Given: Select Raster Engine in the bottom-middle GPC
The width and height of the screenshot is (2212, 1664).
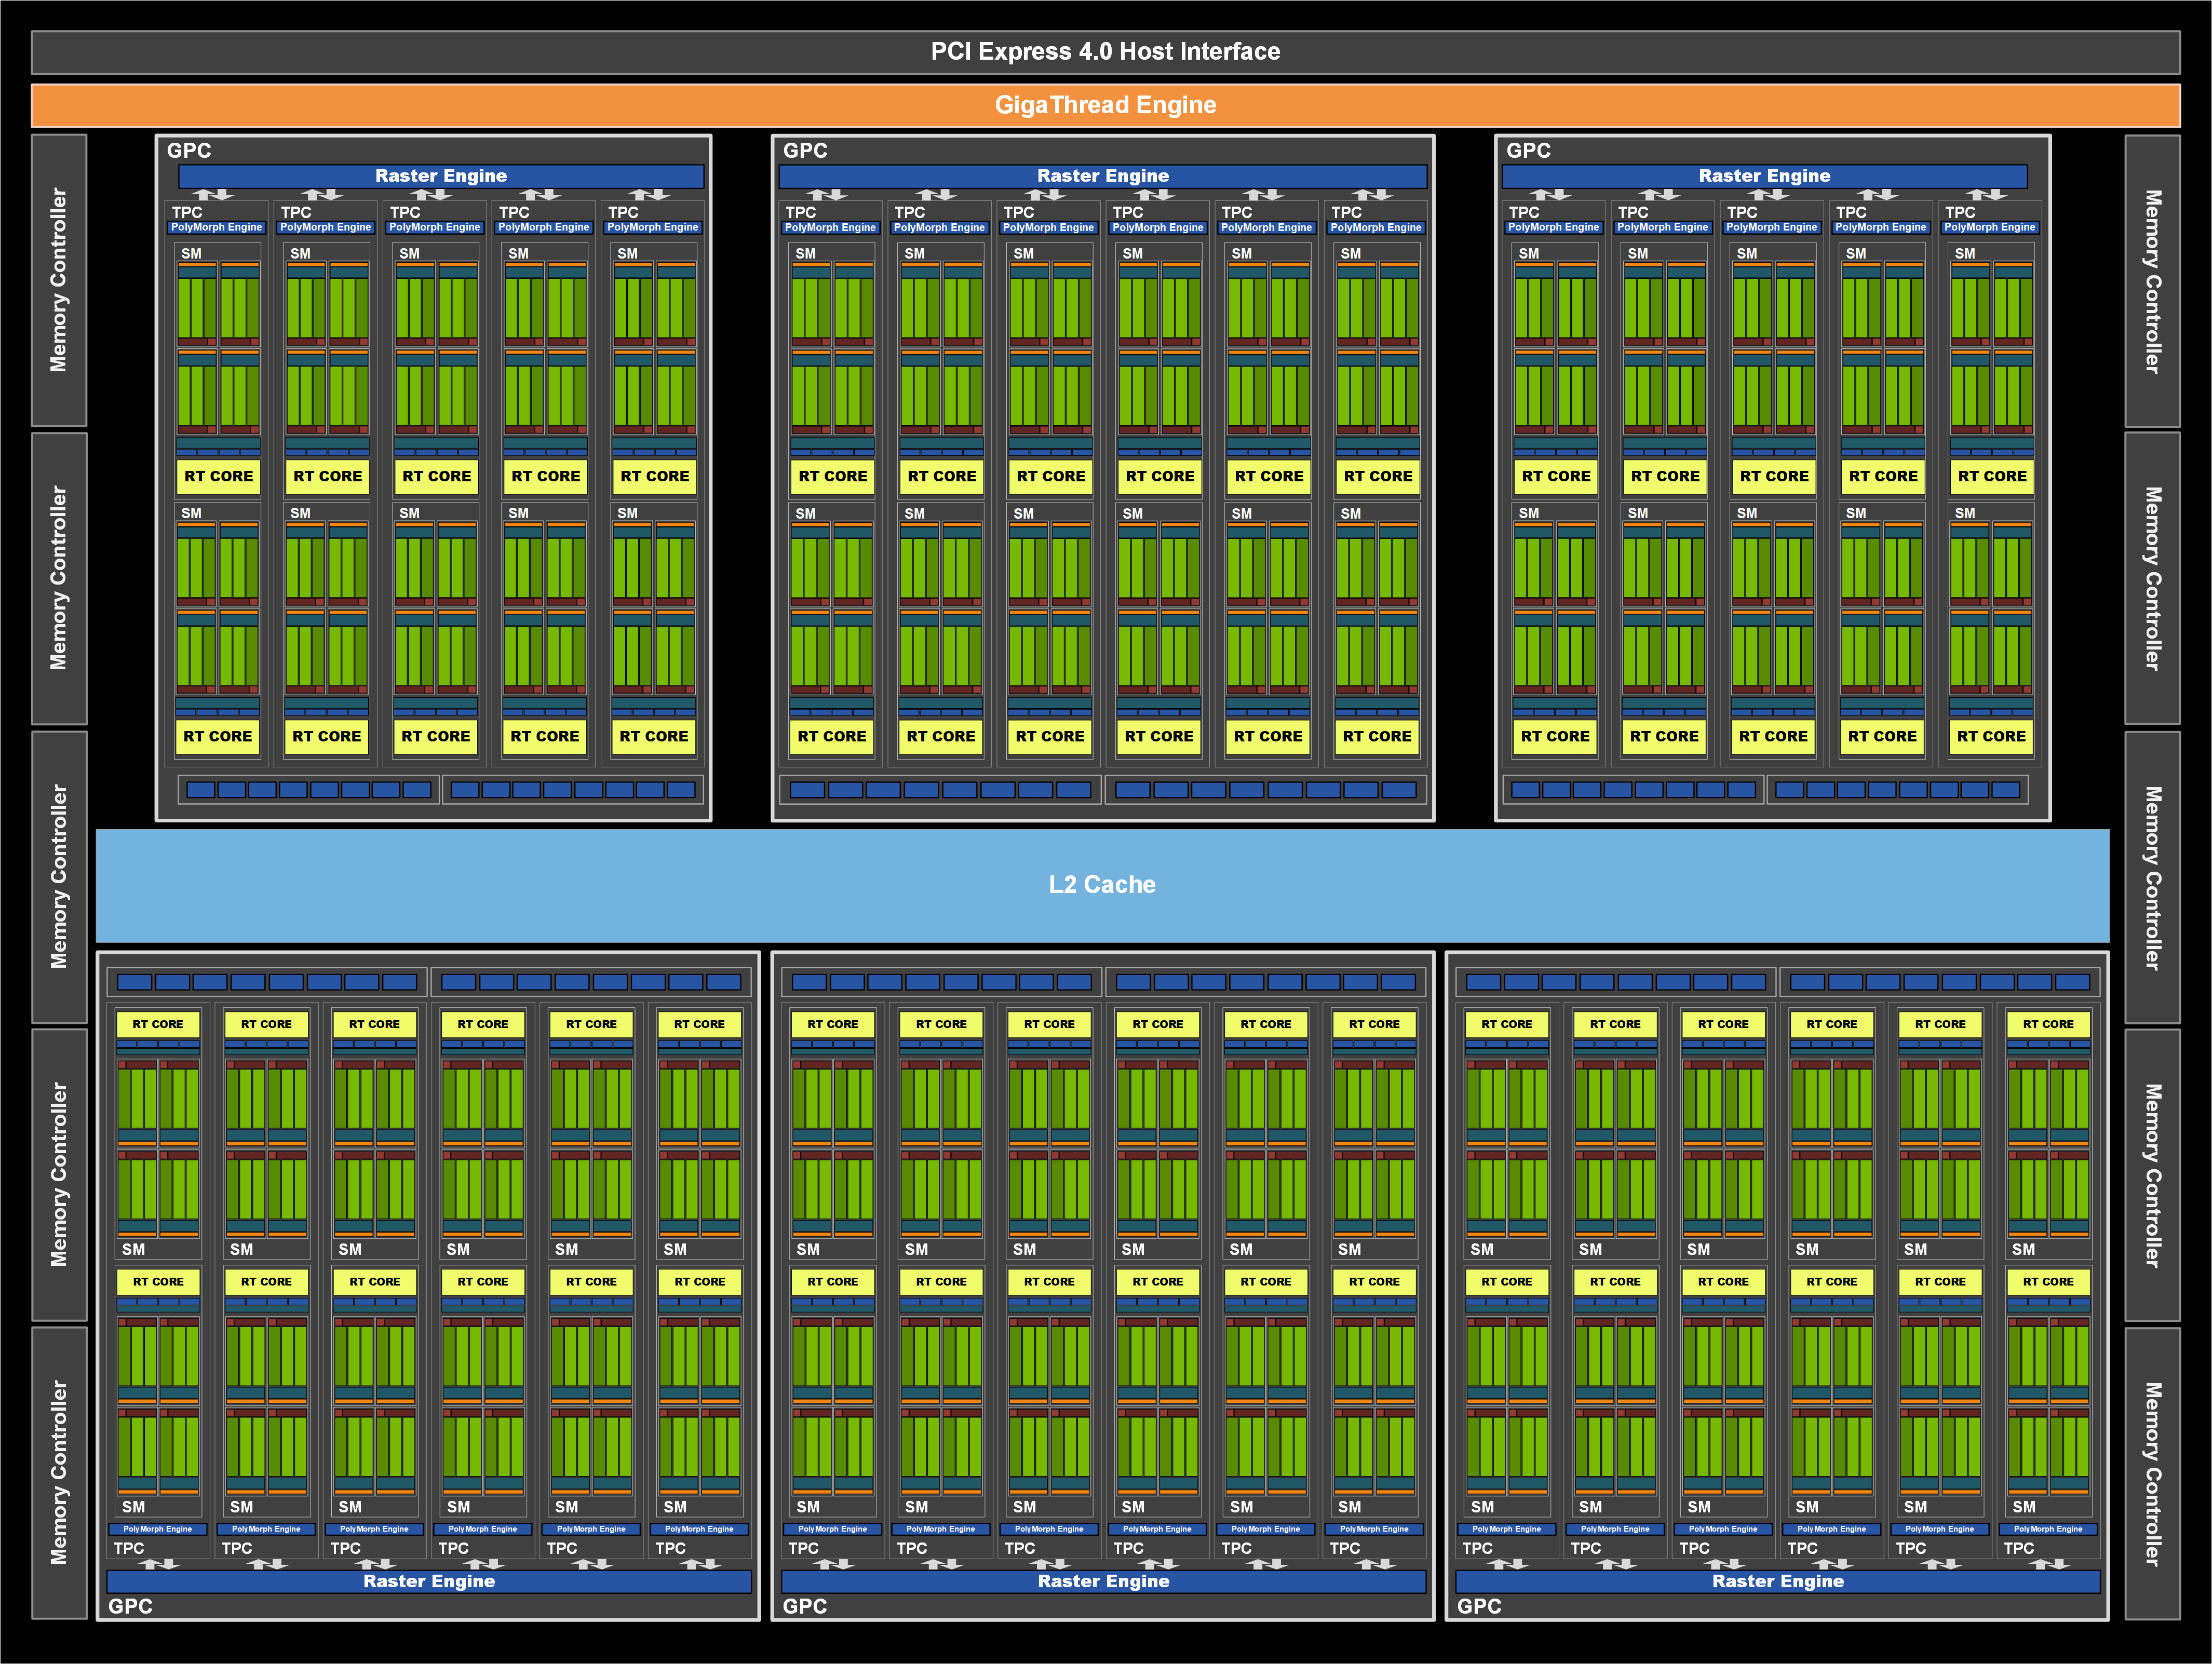Looking at the screenshot, I should coord(1103,1581).
